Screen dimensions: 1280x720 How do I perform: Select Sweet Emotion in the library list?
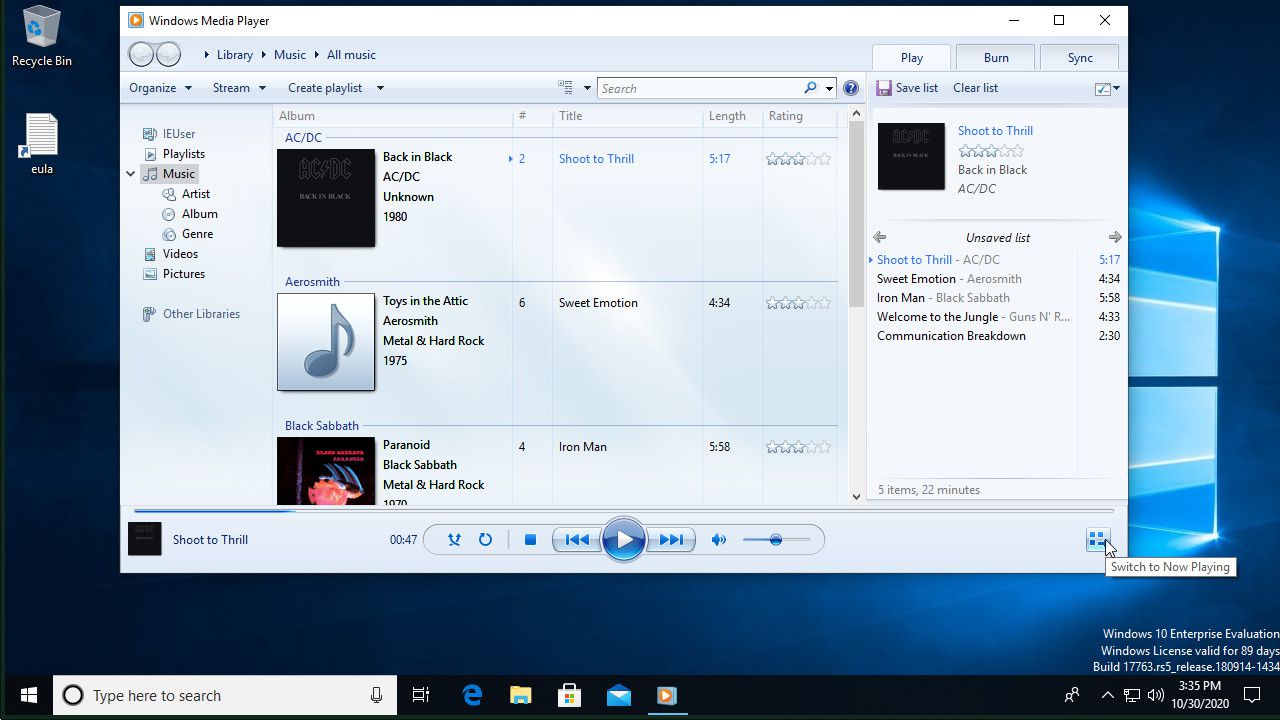[598, 303]
